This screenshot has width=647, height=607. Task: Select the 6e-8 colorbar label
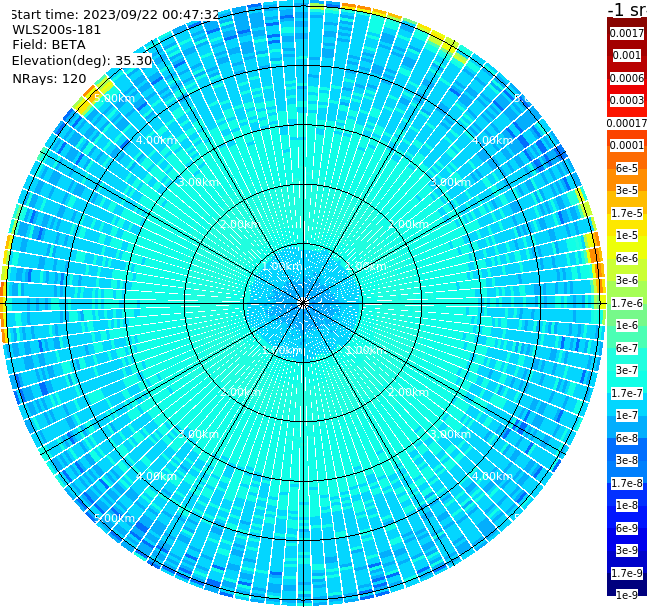point(627,438)
